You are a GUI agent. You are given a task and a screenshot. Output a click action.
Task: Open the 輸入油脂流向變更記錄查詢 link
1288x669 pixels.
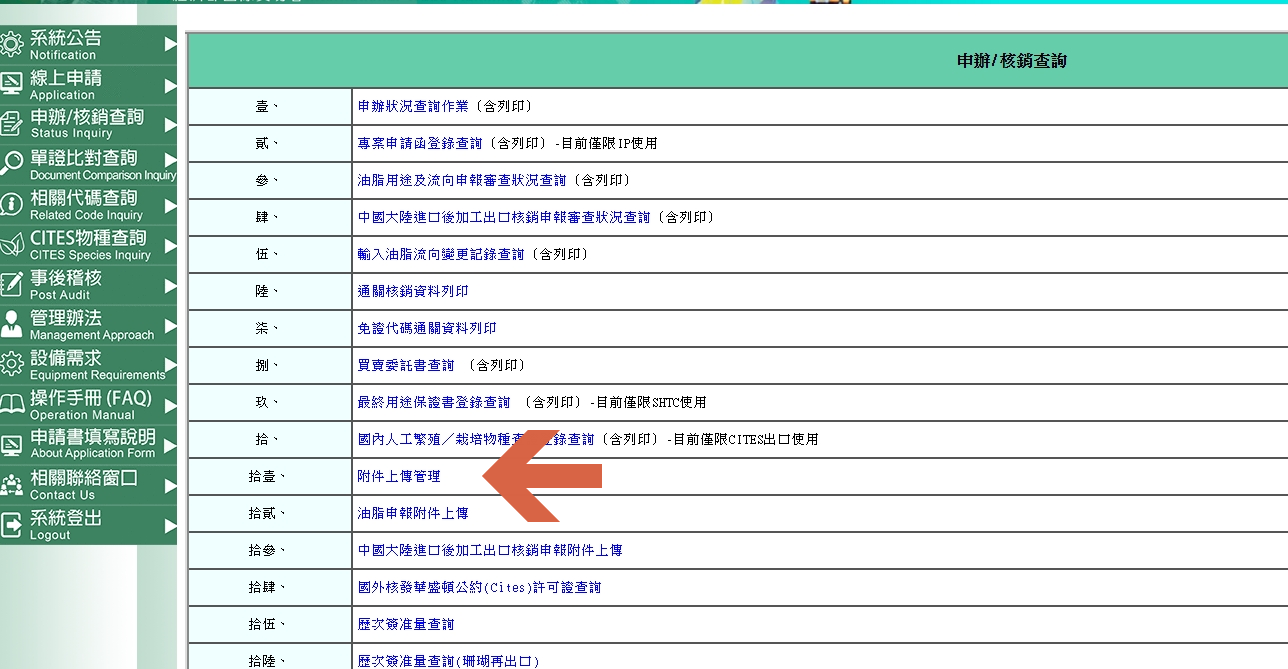coord(441,254)
